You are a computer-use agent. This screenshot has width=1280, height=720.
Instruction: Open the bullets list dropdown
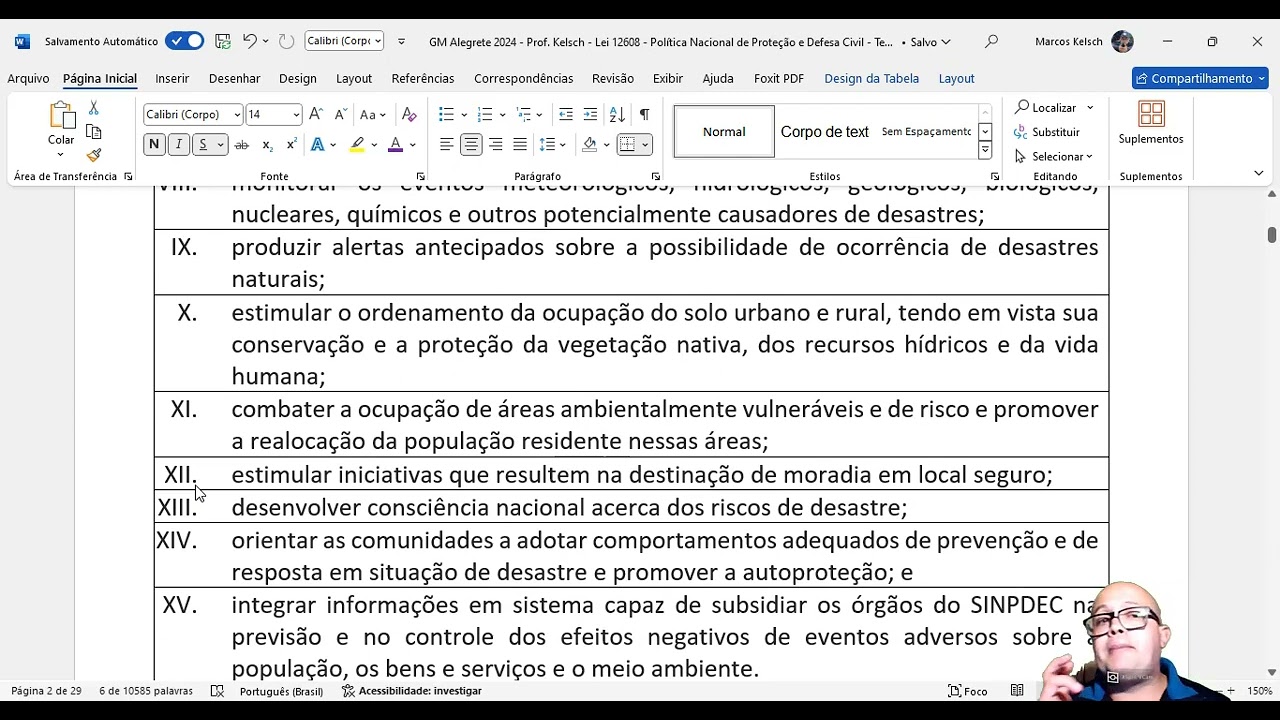464,115
